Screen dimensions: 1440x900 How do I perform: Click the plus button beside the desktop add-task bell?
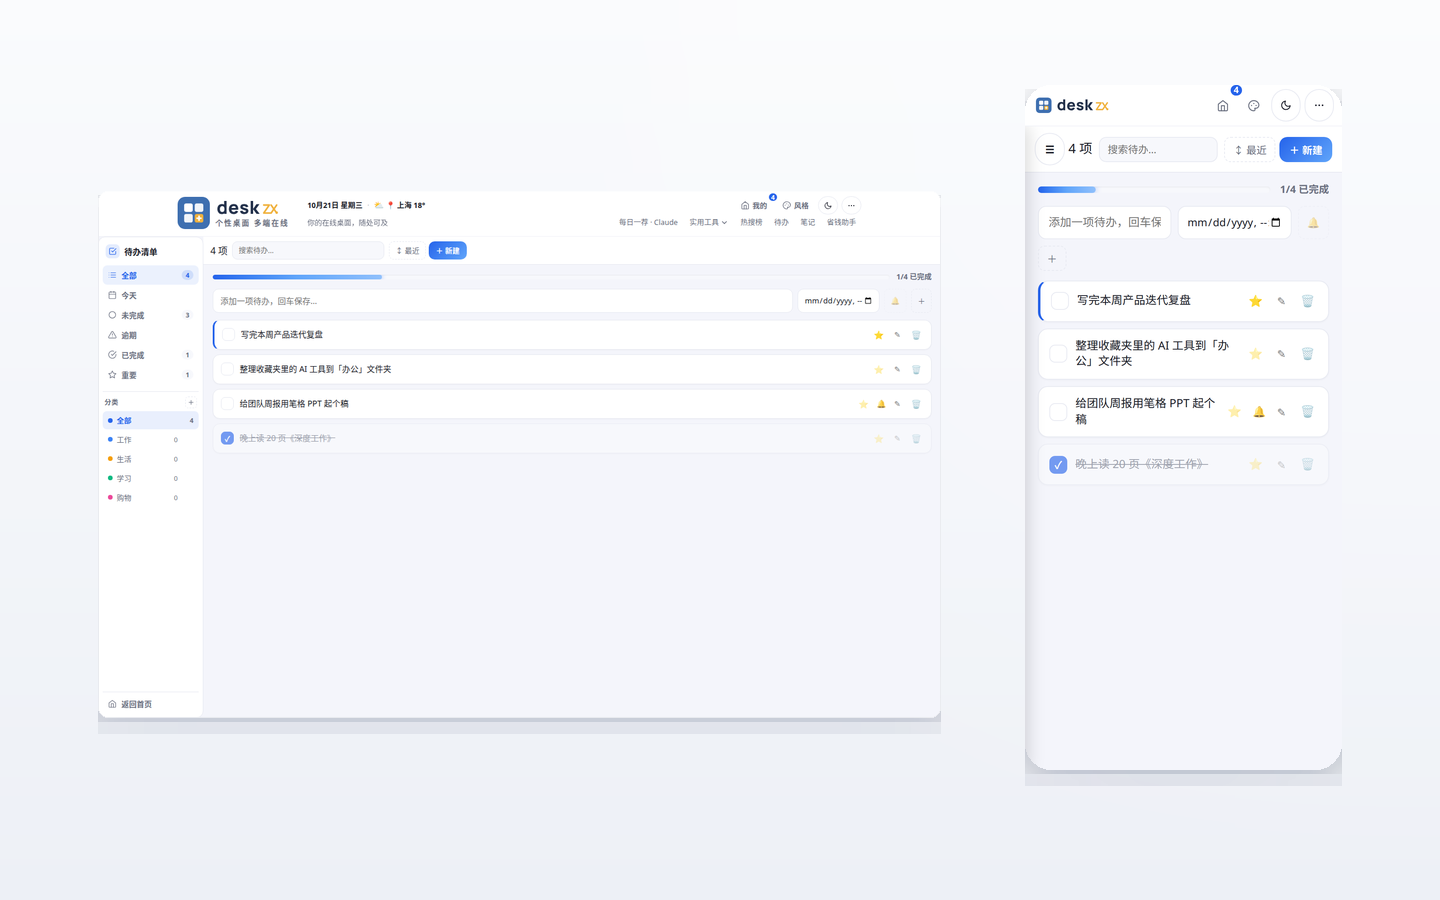pyautogui.click(x=921, y=301)
